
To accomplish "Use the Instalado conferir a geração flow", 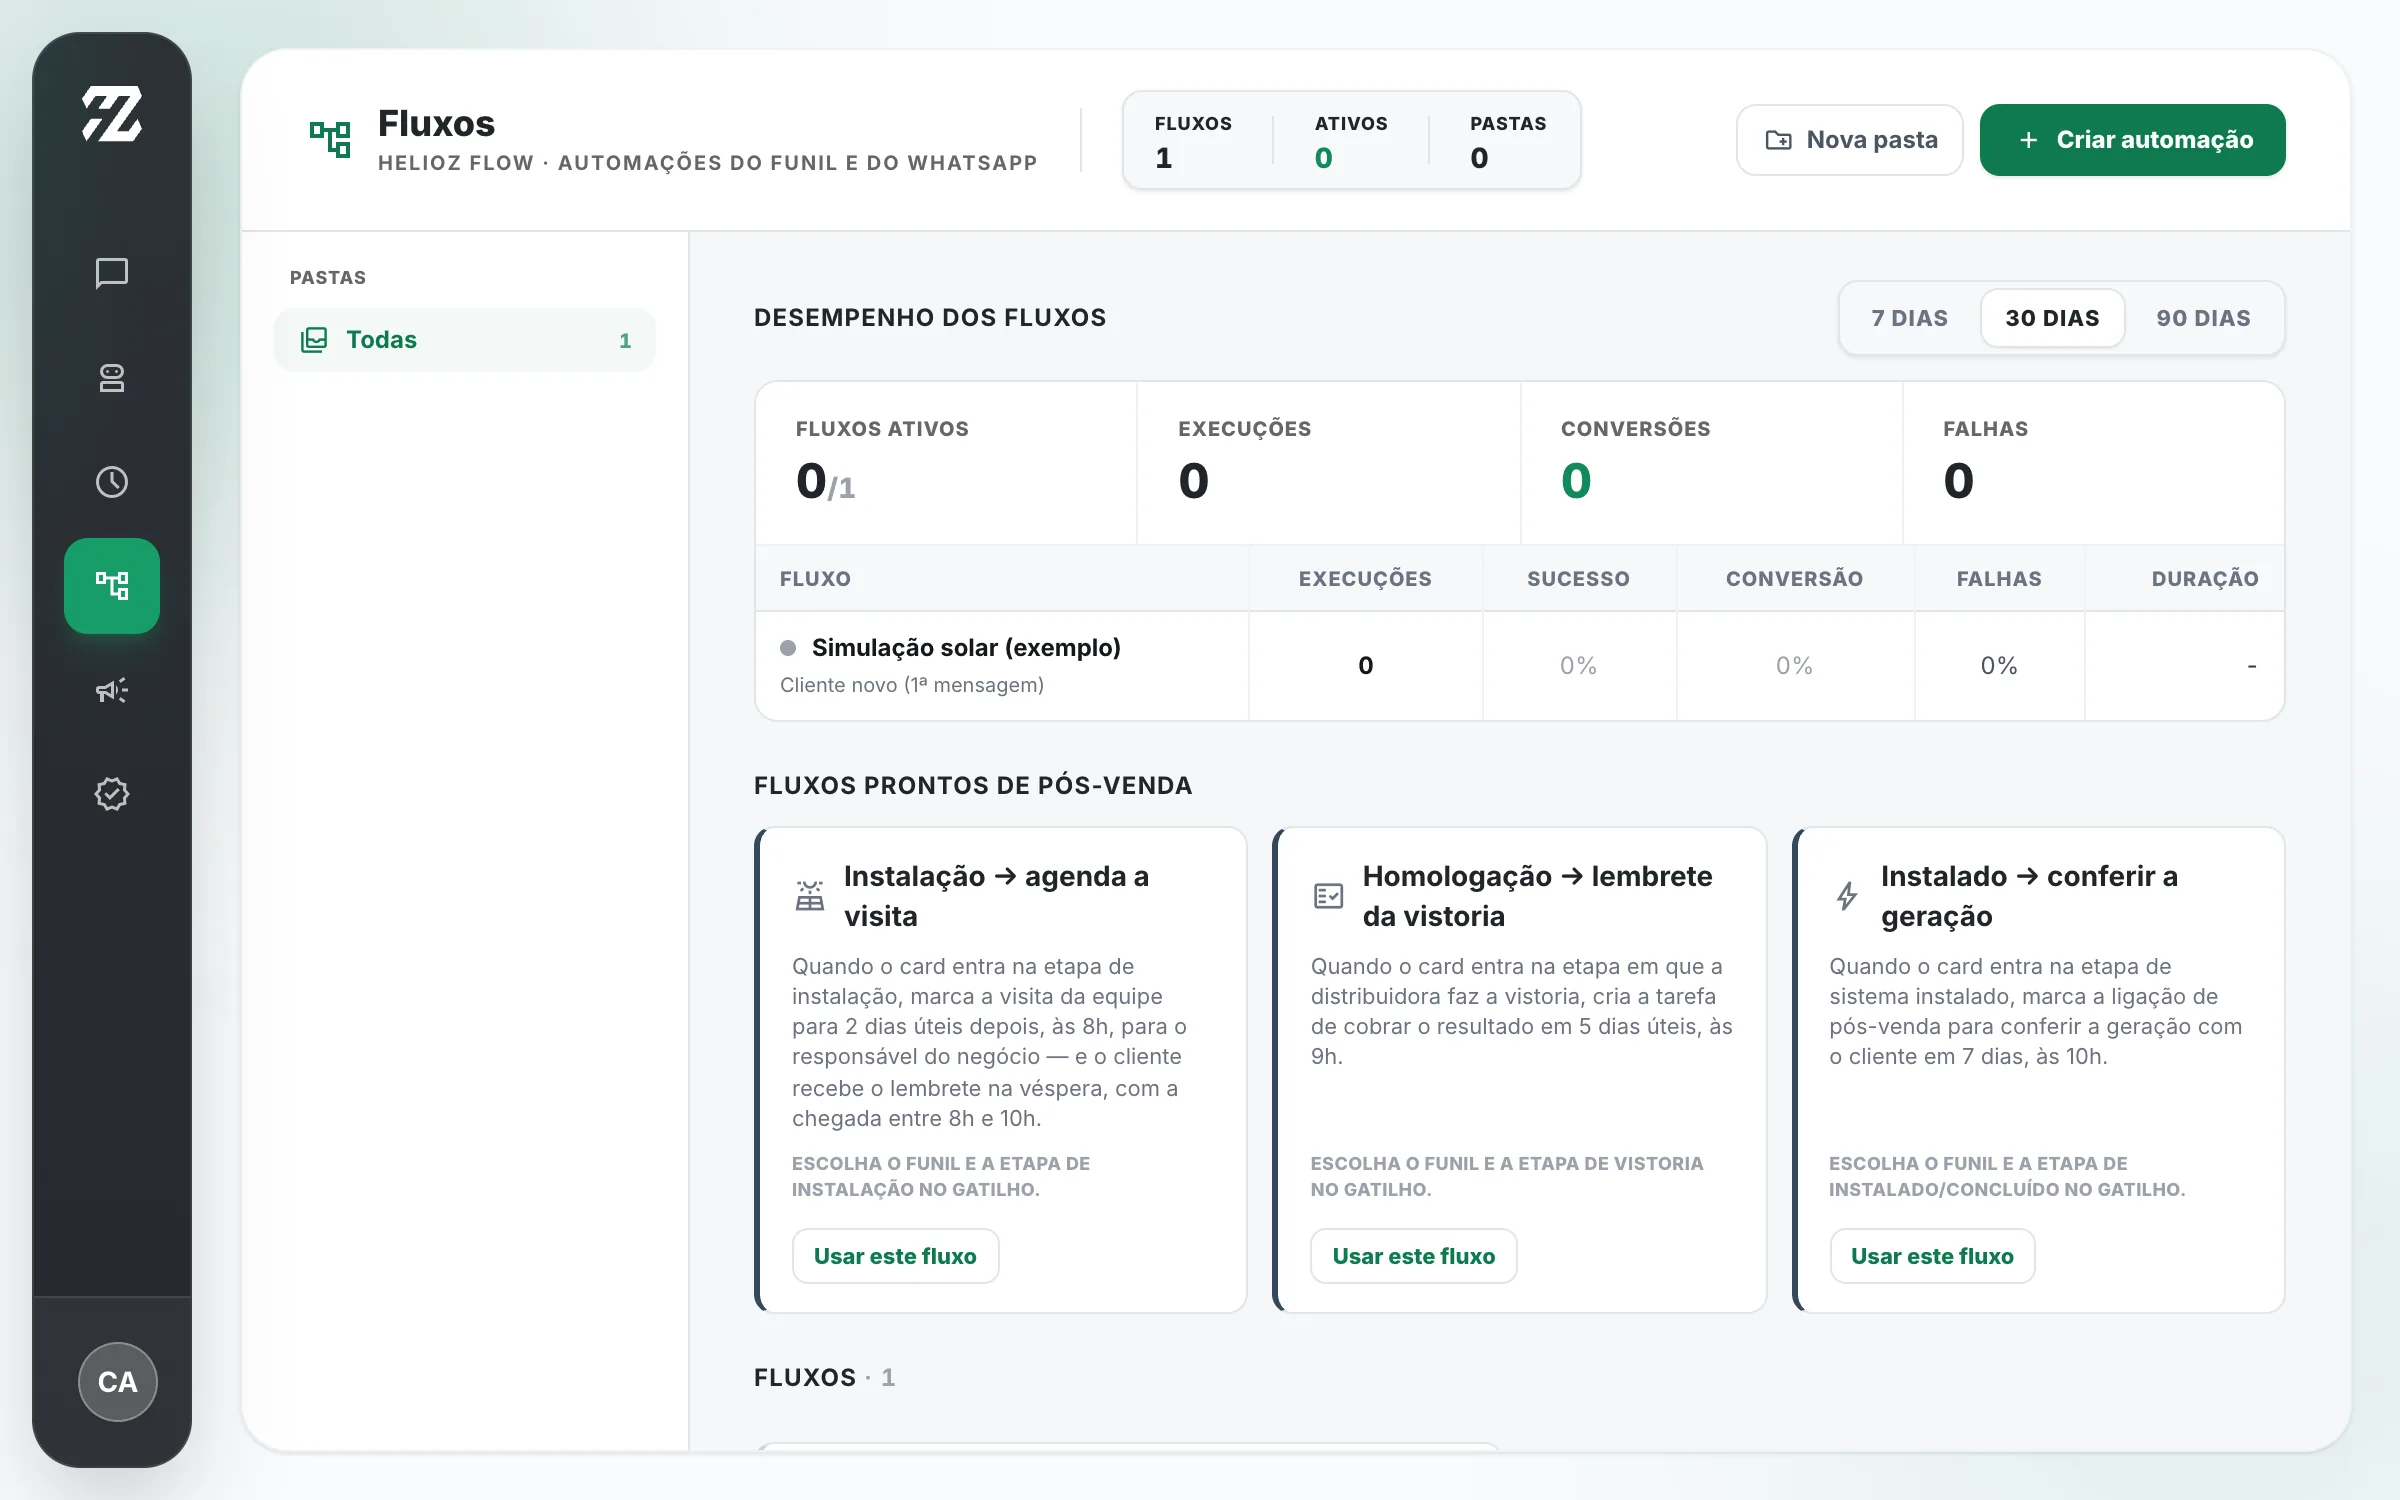I will (x=1932, y=1256).
